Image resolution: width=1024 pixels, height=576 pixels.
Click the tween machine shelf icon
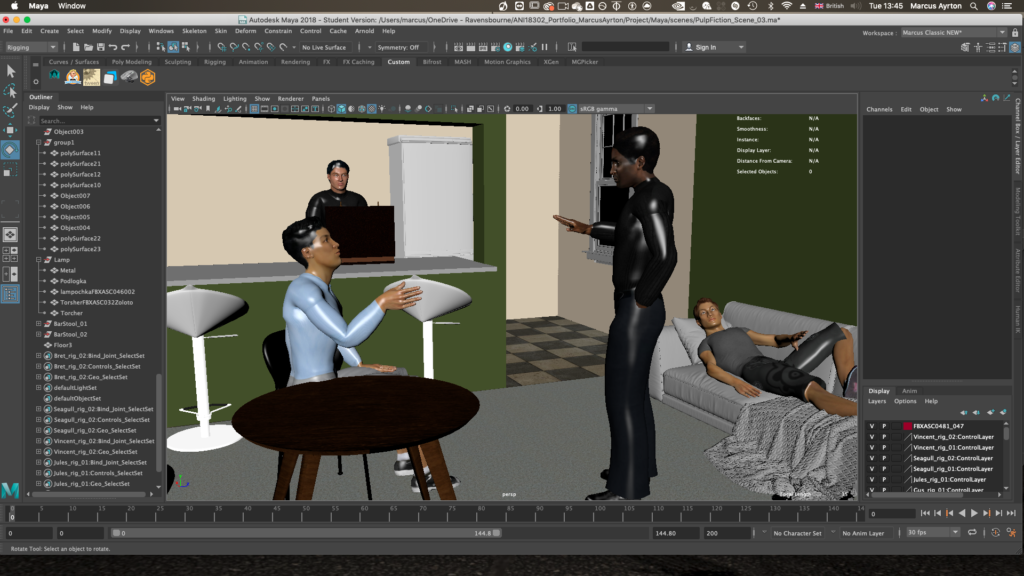91,77
